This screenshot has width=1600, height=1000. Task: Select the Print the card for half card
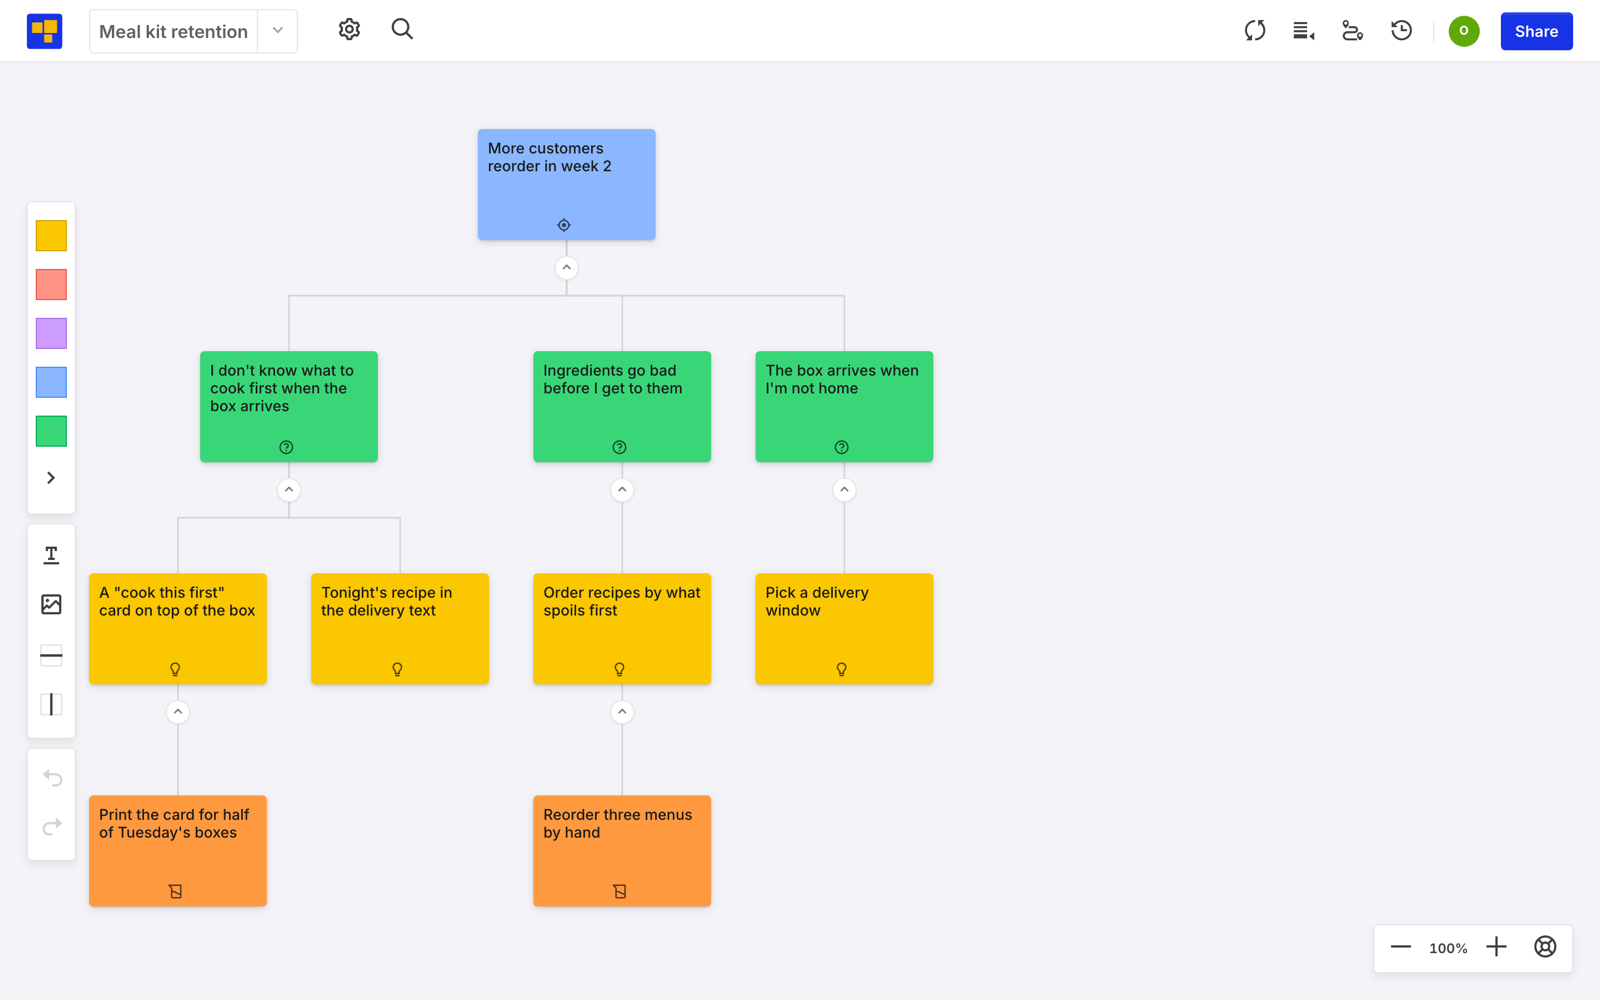(x=178, y=851)
